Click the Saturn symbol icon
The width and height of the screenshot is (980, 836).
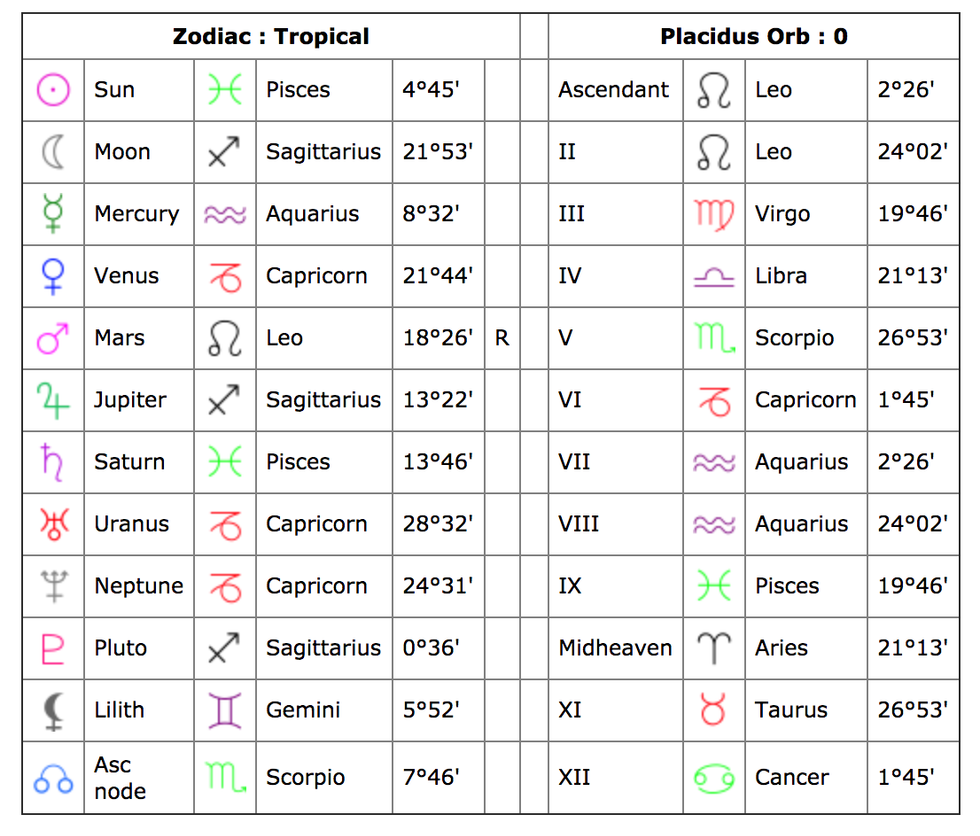pos(53,462)
